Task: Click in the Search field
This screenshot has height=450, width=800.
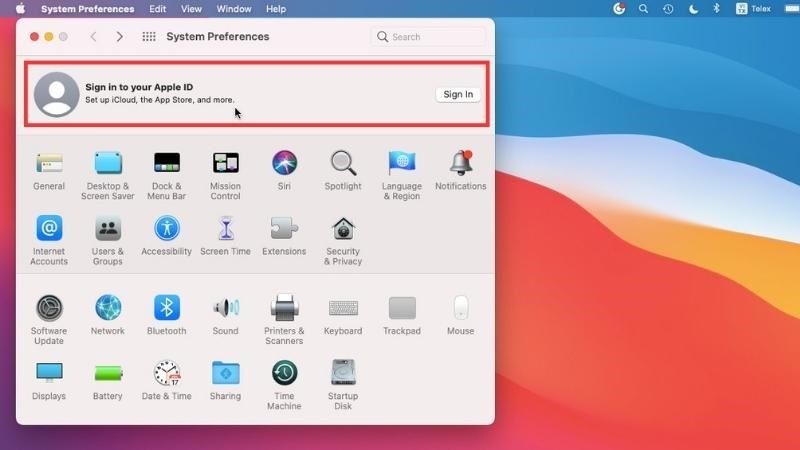Action: point(429,37)
